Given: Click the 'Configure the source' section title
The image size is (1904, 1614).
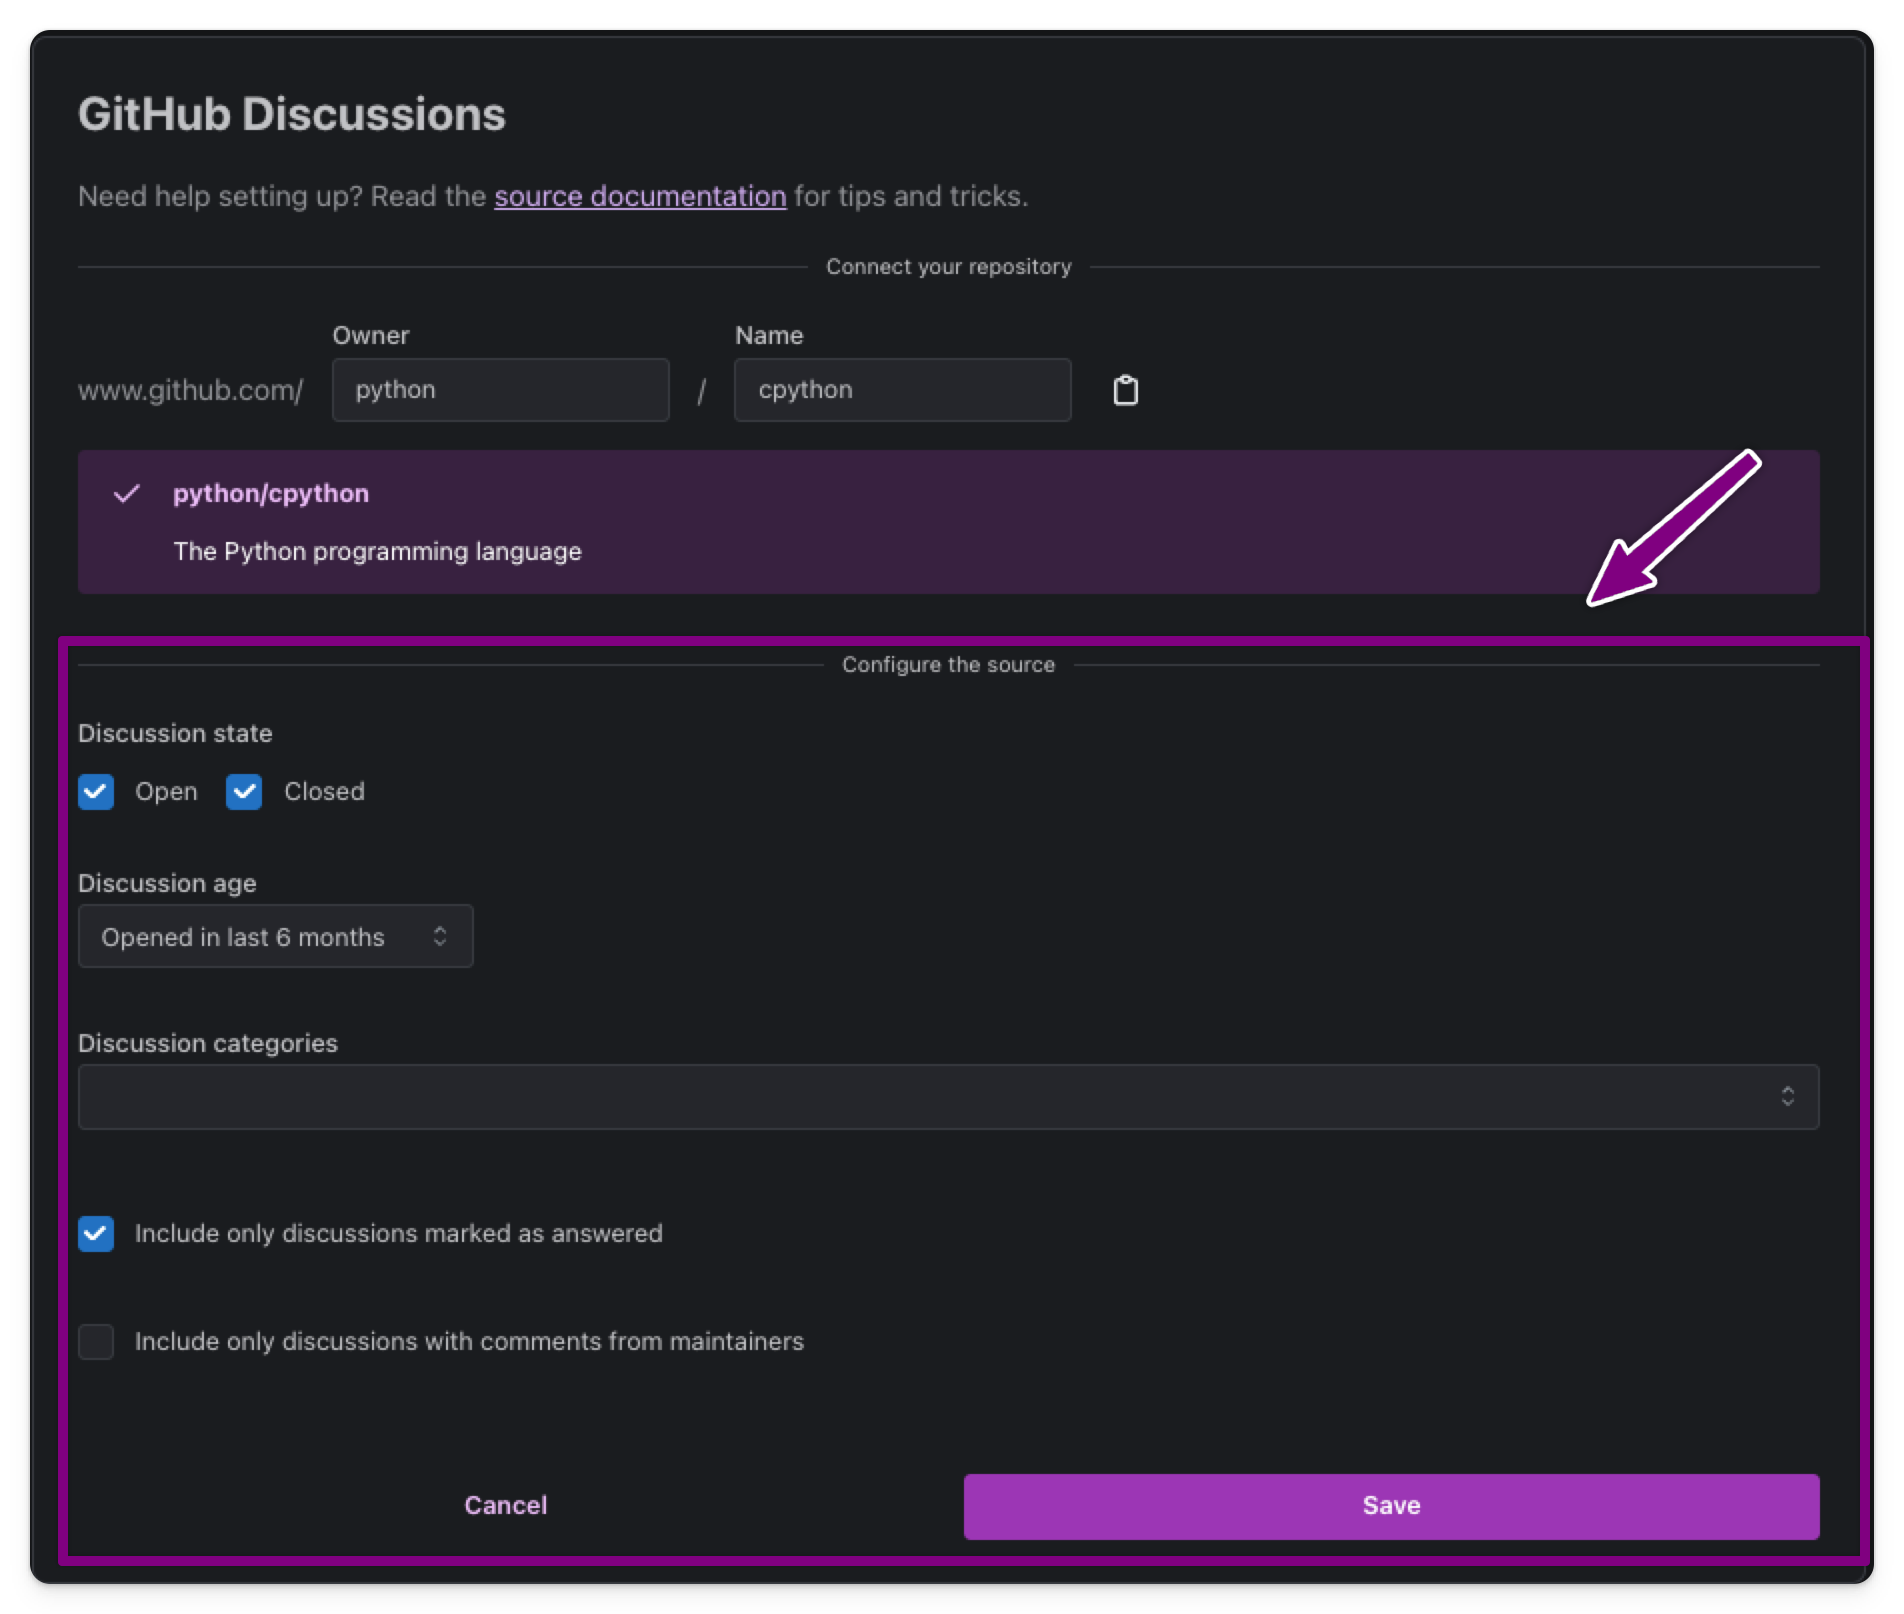Looking at the screenshot, I should point(948,665).
